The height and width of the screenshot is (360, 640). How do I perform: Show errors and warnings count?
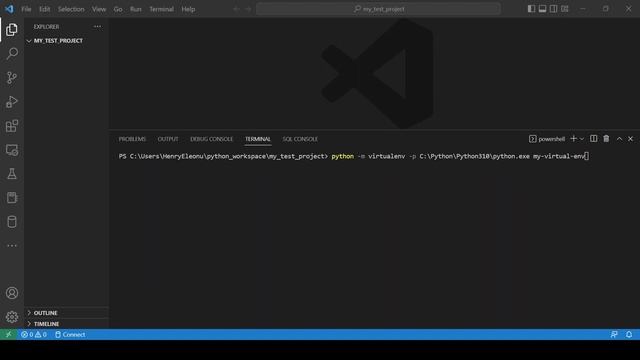tap(34, 334)
